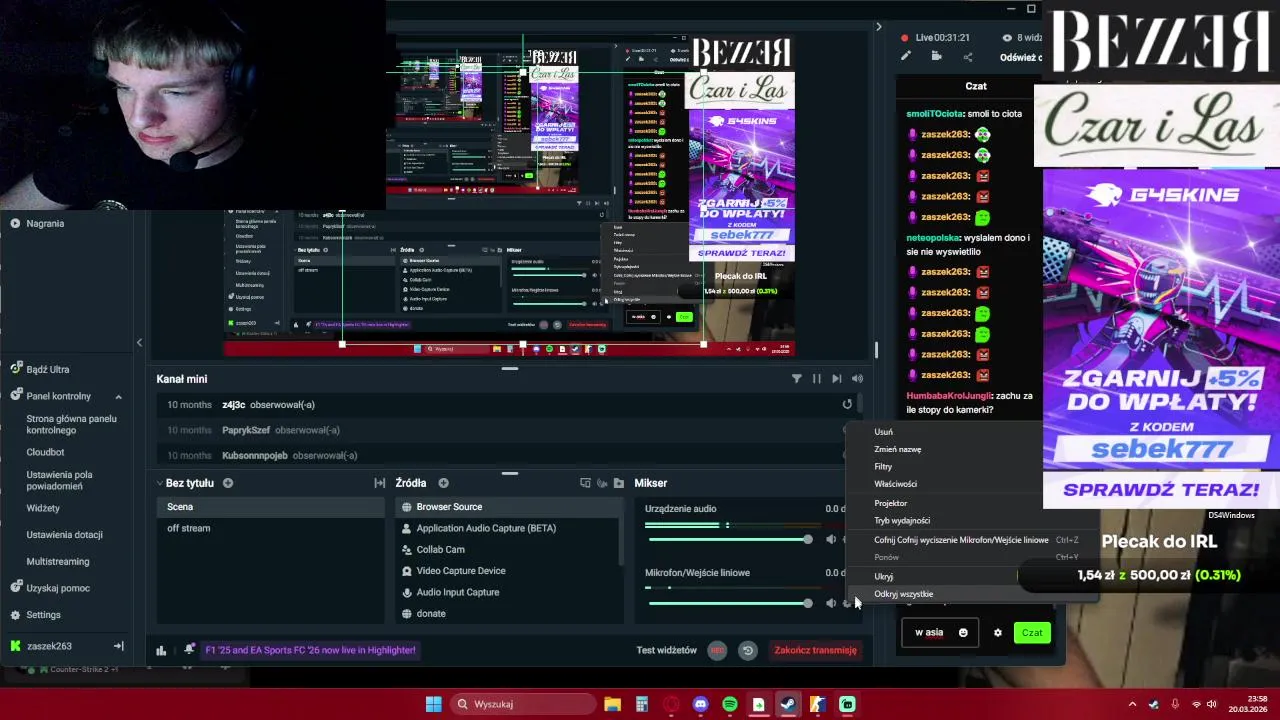Undo Mikrofon mute via Cofnij entry

pyautogui.click(x=961, y=540)
